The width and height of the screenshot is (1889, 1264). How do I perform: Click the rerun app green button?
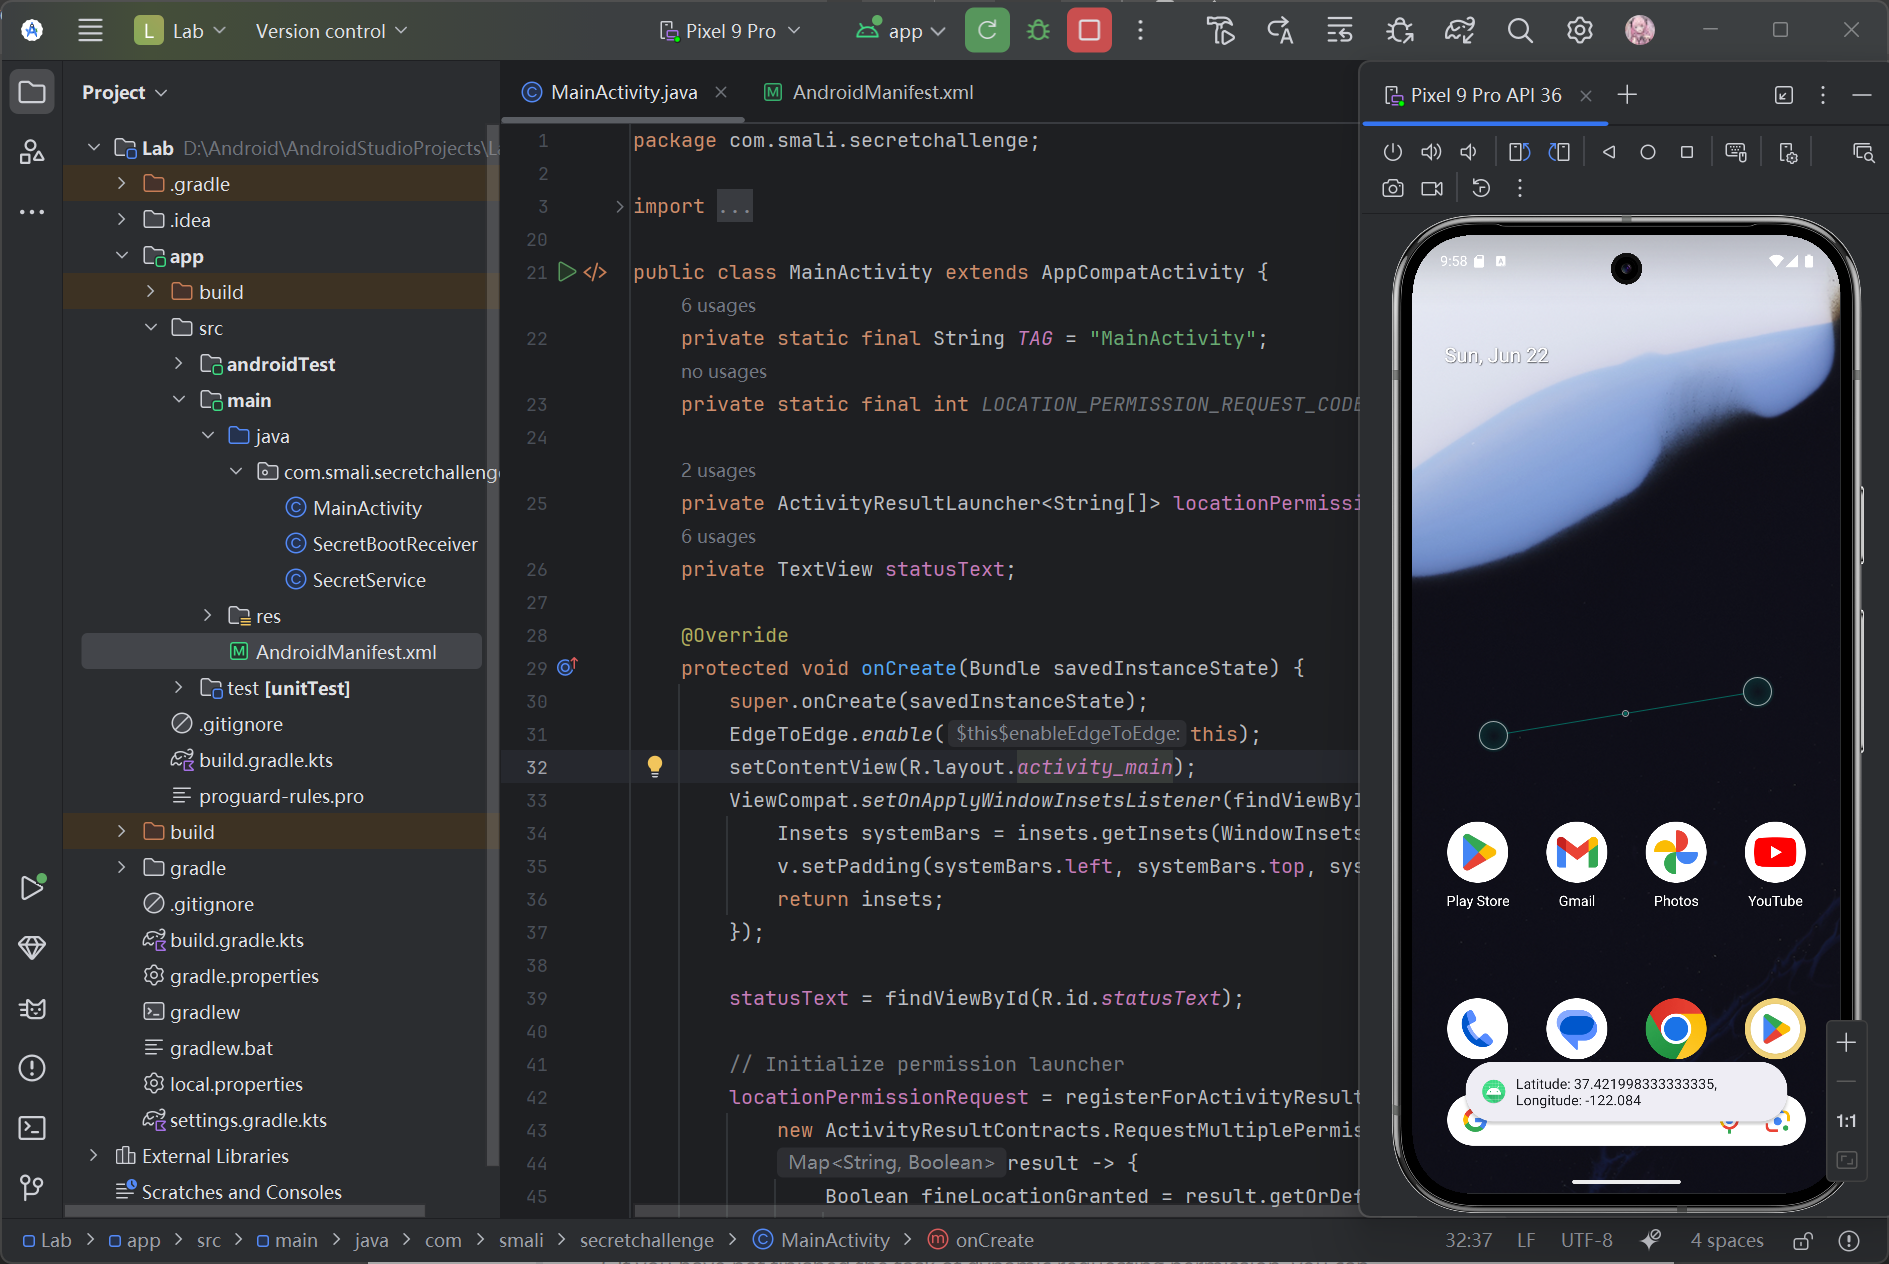click(986, 31)
